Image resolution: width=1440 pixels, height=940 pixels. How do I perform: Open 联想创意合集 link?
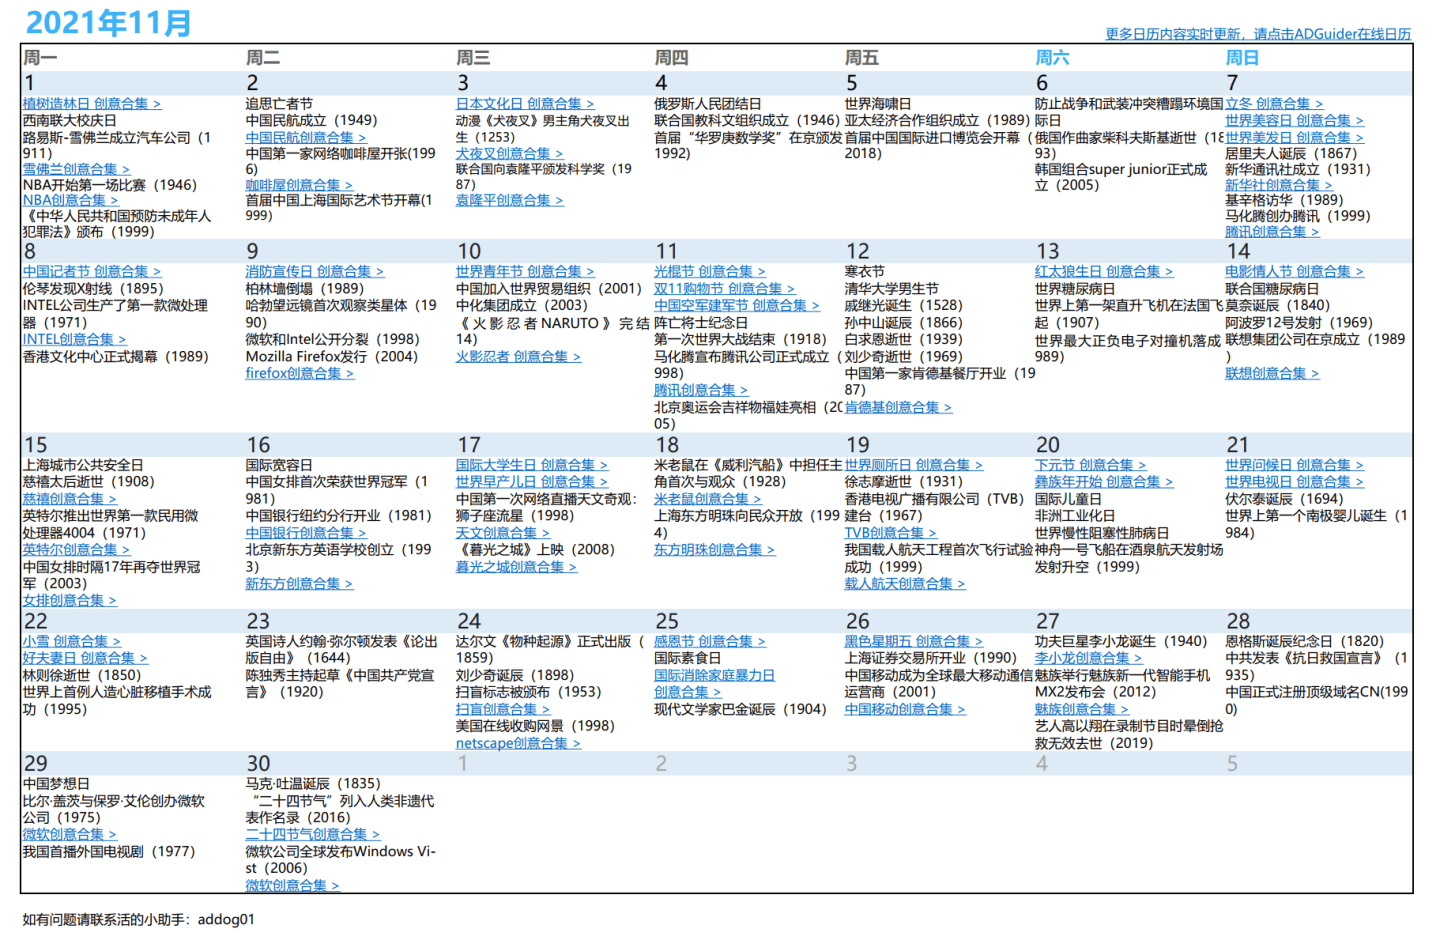tap(1272, 374)
